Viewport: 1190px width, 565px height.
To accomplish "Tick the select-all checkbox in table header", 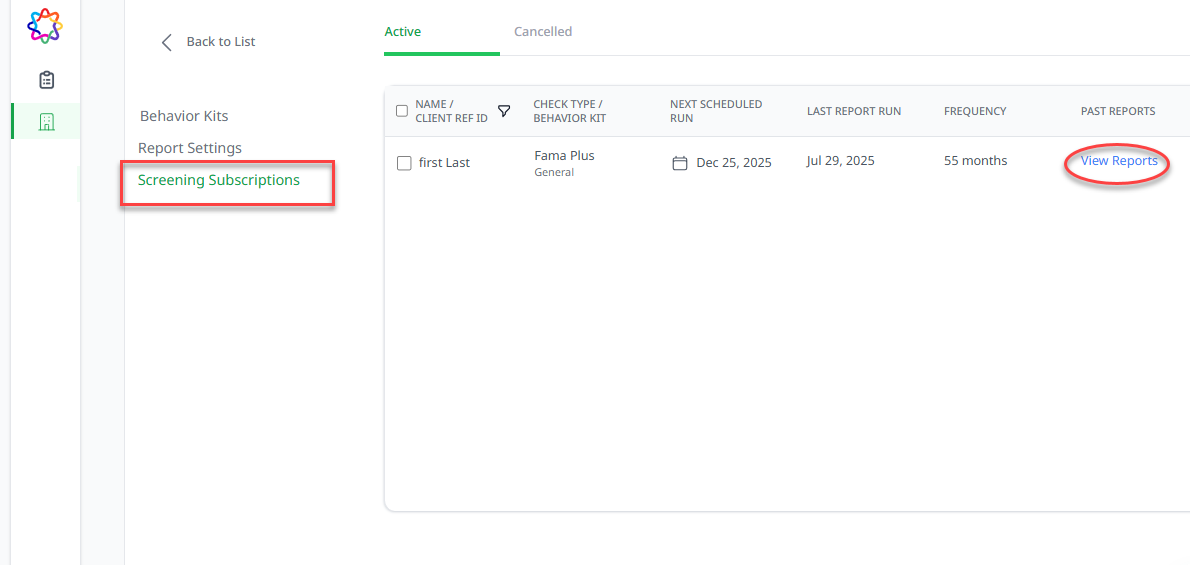I will tap(402, 111).
